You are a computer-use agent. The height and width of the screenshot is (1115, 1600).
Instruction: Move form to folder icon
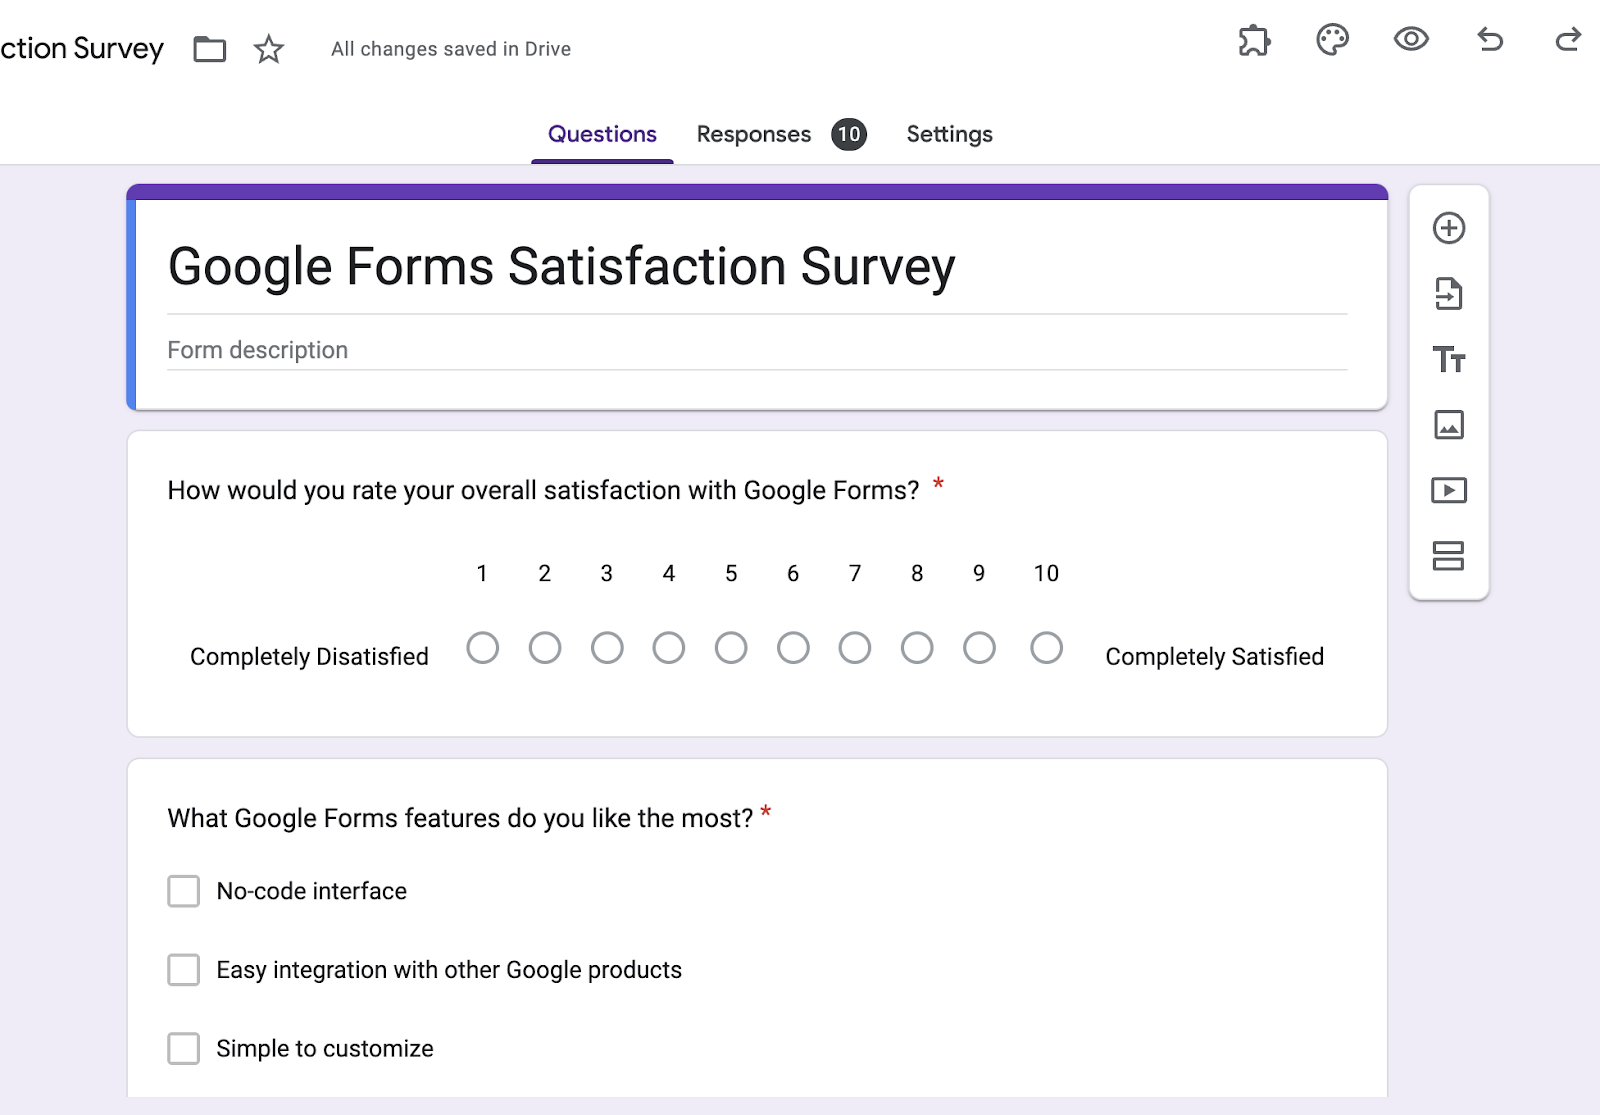[210, 49]
